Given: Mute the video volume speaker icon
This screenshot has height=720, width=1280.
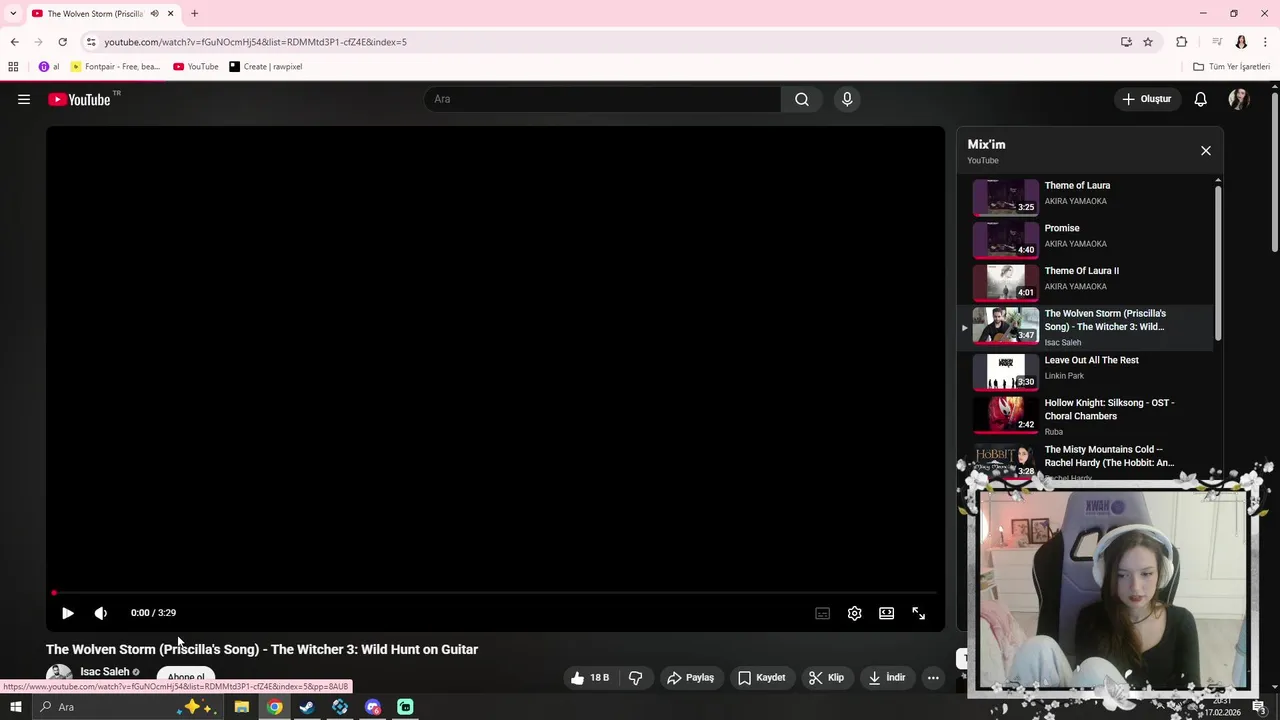Looking at the screenshot, I should [100, 613].
